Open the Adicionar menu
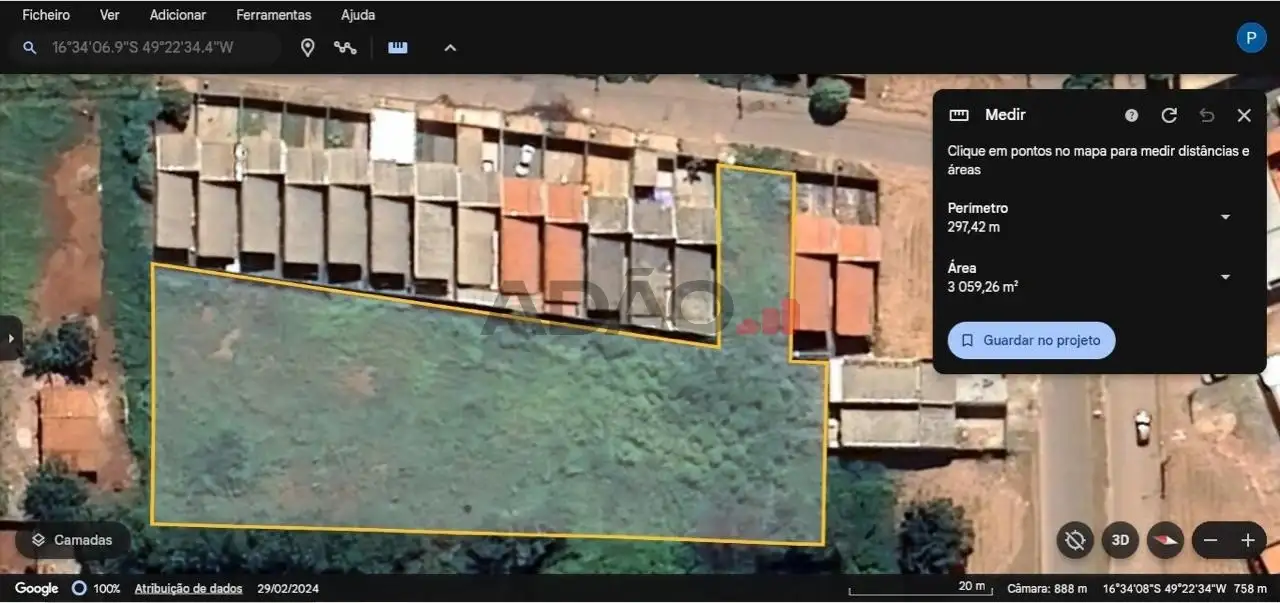Viewport: 1280px width, 603px height. [x=178, y=15]
